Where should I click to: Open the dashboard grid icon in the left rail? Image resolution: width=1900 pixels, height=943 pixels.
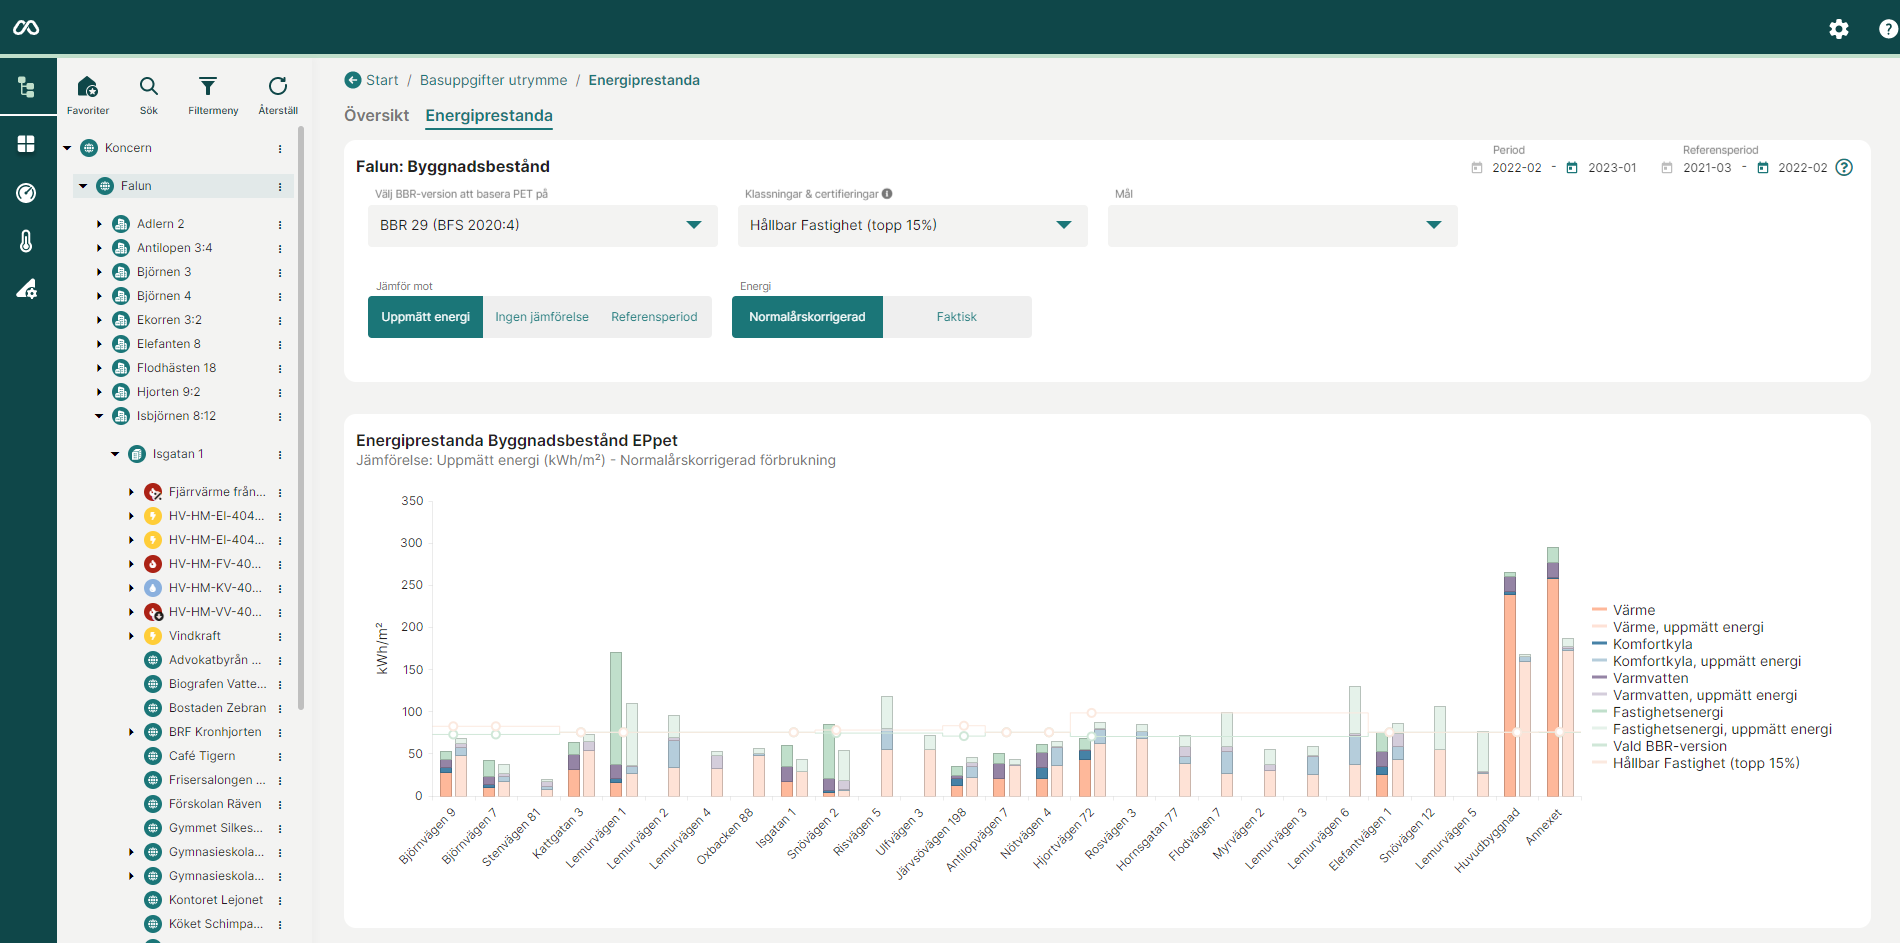point(26,144)
